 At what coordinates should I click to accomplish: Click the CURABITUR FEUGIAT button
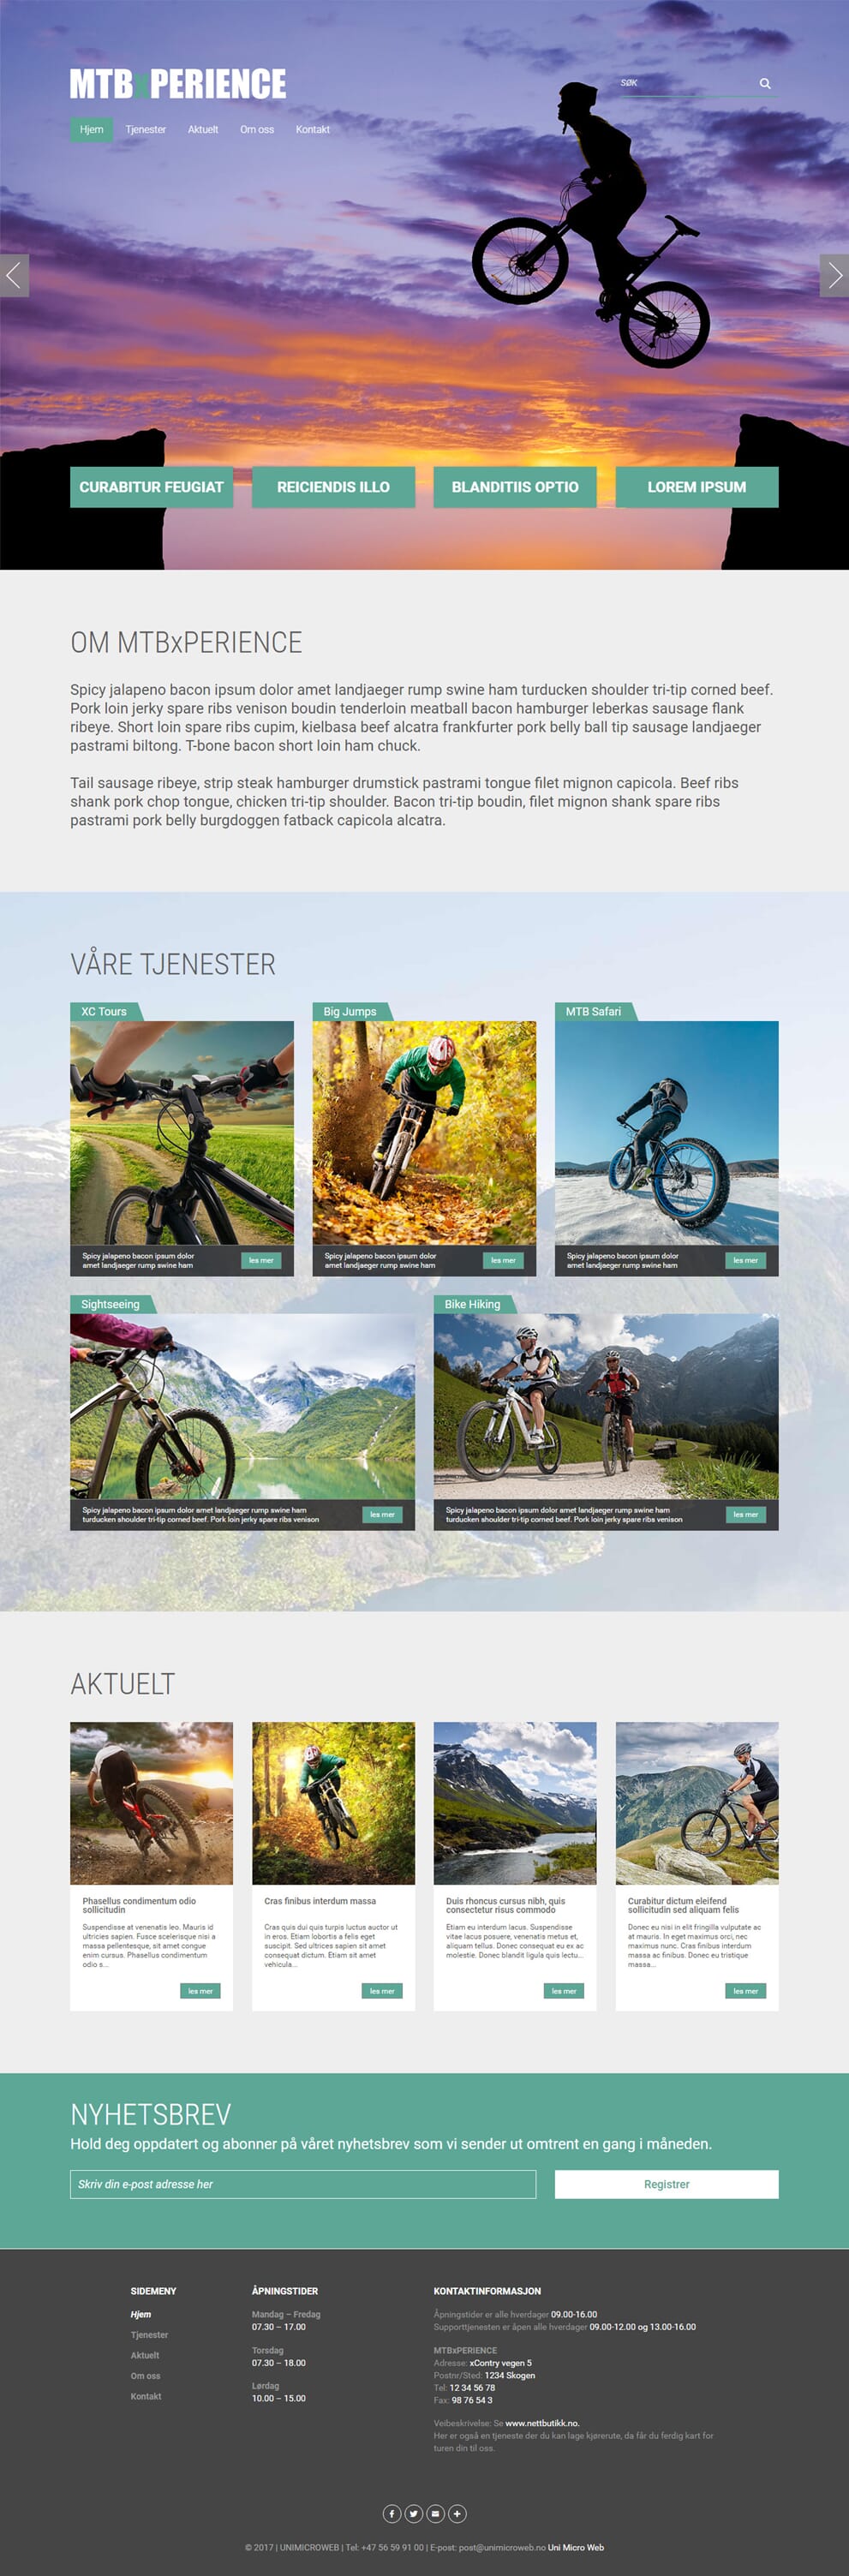(x=151, y=487)
